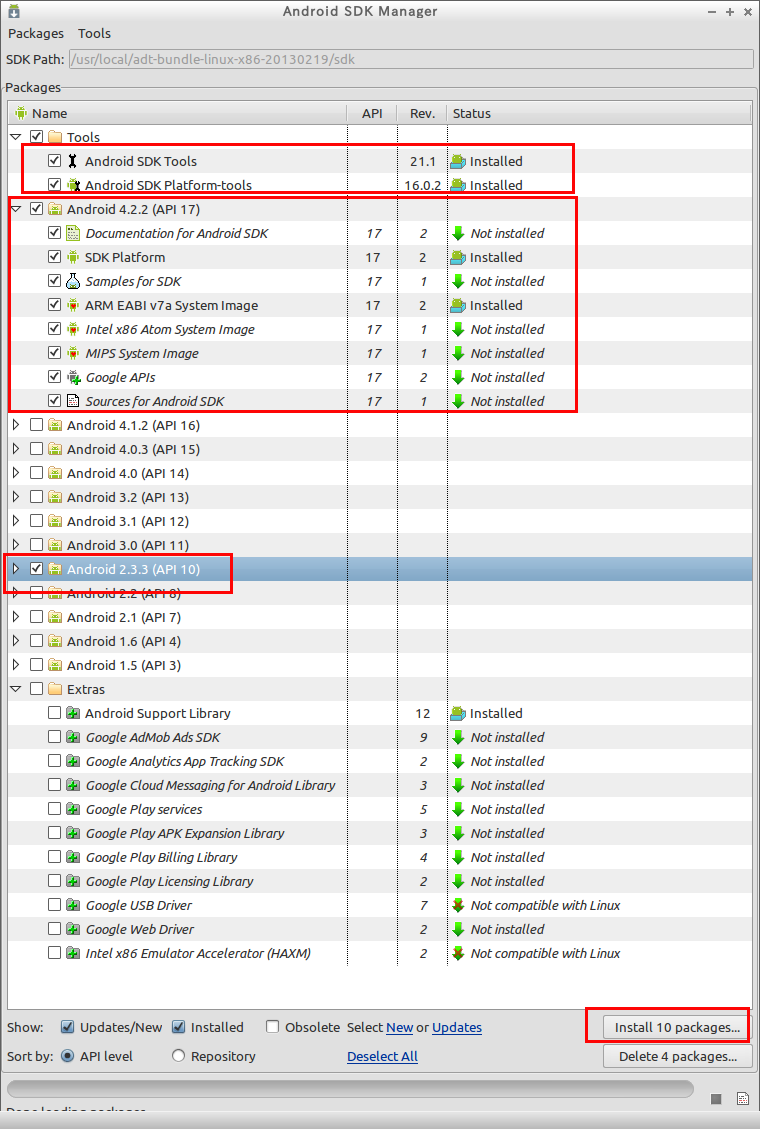Click the MIPS System Image icon
The image size is (760, 1129).
73,354
